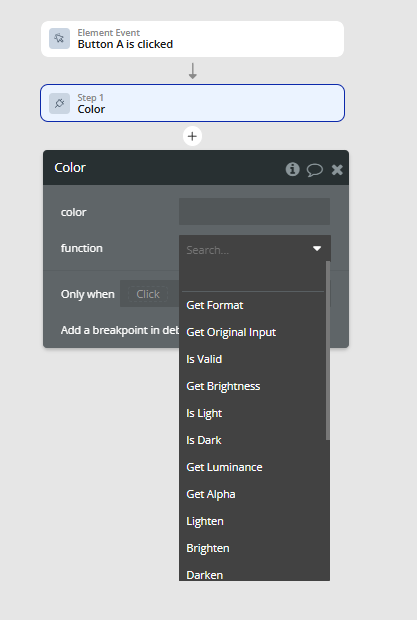Image resolution: width=417 pixels, height=620 pixels.
Task: Click the function dropdown list scrollbar
Action: tap(327, 350)
